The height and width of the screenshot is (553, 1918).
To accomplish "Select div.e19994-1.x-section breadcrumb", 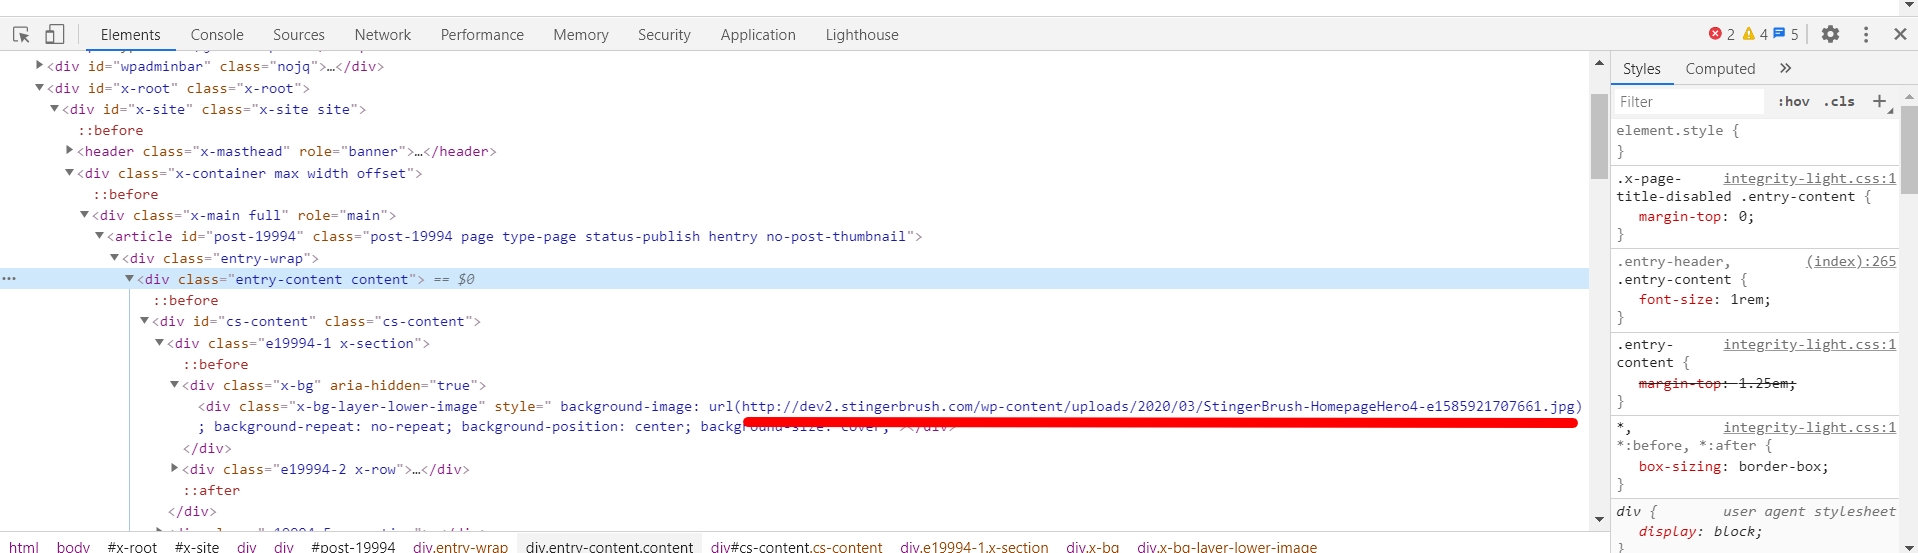I will click(974, 547).
